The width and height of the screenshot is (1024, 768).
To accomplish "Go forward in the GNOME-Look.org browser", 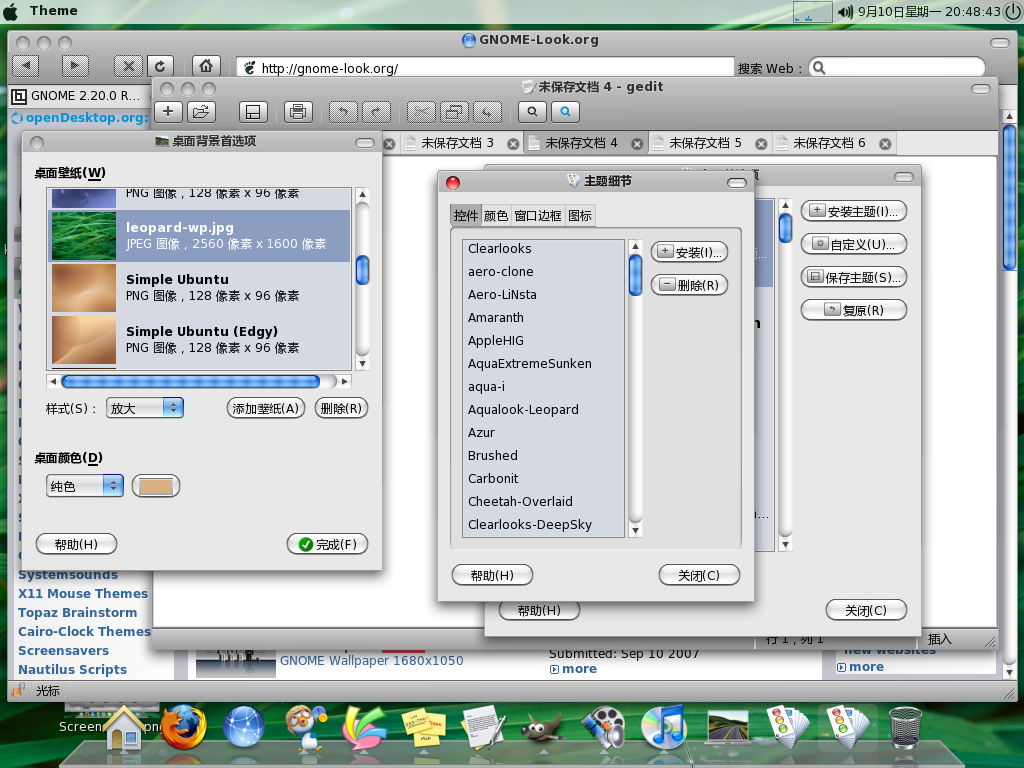I will coord(75,66).
